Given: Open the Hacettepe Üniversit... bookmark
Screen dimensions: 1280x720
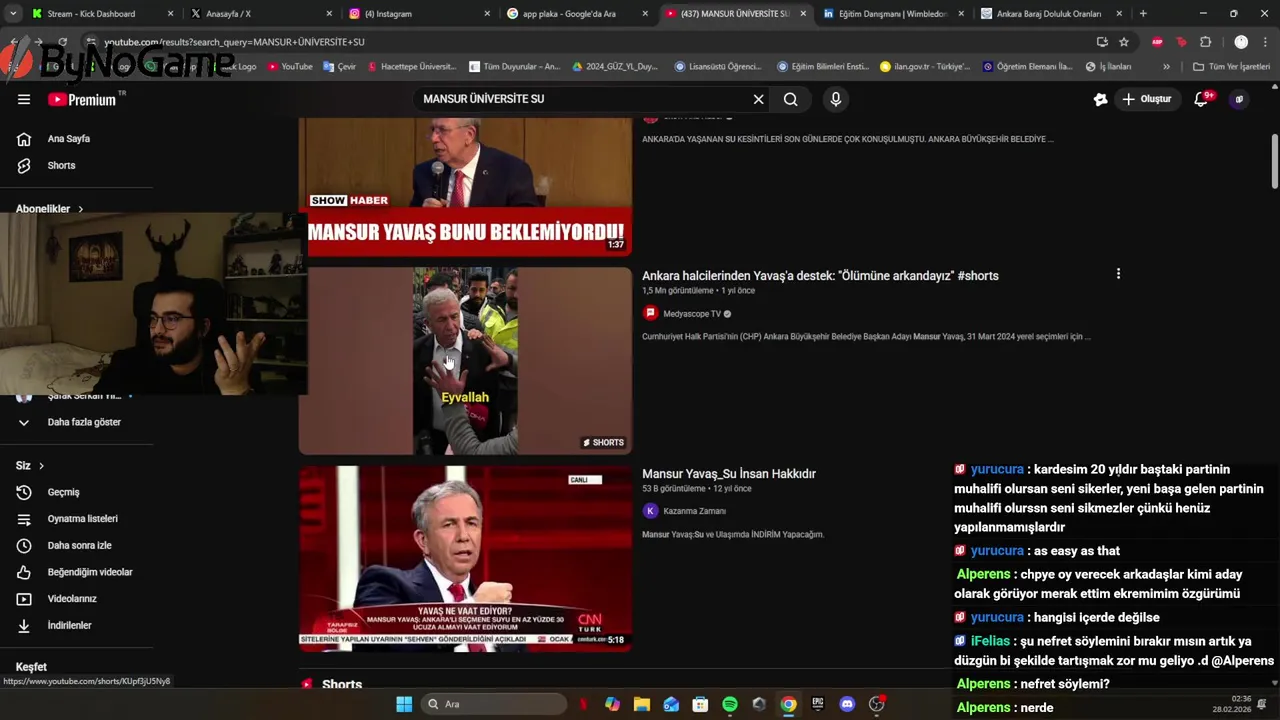Looking at the screenshot, I should [x=411, y=67].
